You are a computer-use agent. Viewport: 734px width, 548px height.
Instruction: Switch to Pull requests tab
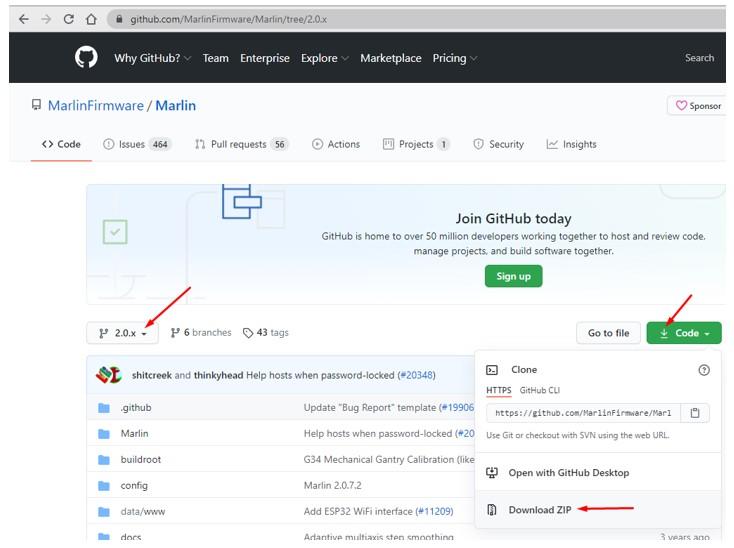242,144
